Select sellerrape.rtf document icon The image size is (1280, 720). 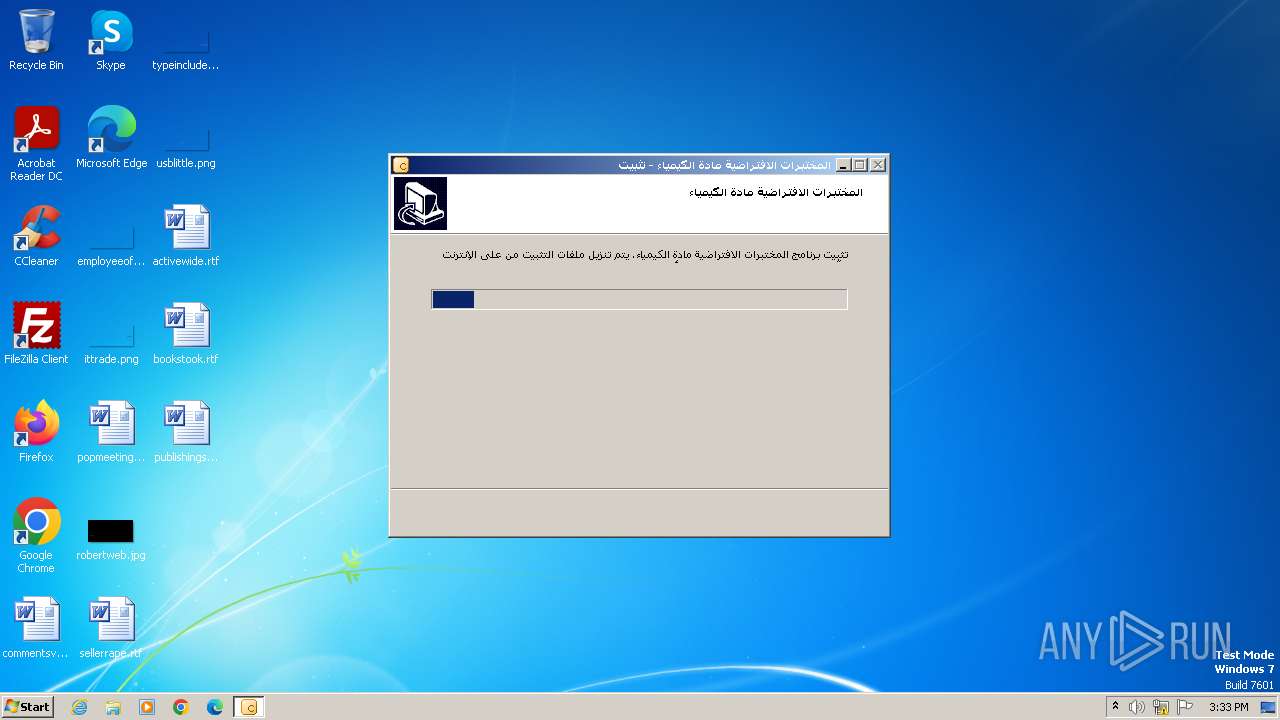[111, 628]
